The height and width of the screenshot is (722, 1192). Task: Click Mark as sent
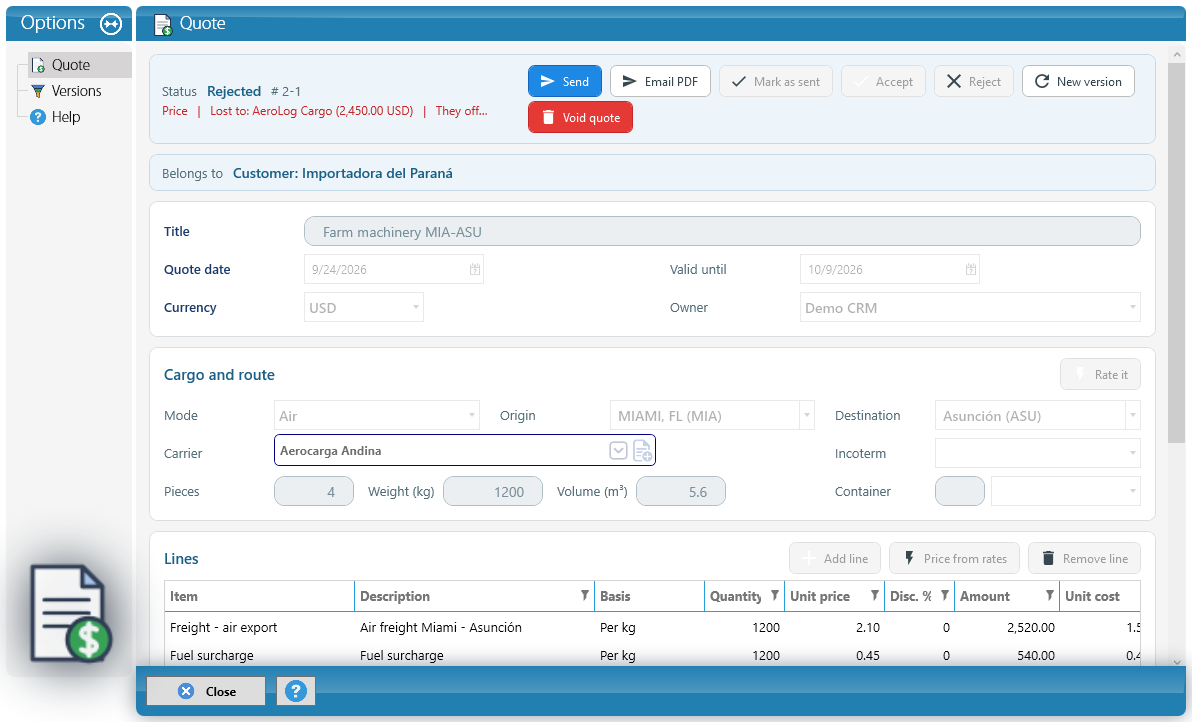tap(775, 81)
